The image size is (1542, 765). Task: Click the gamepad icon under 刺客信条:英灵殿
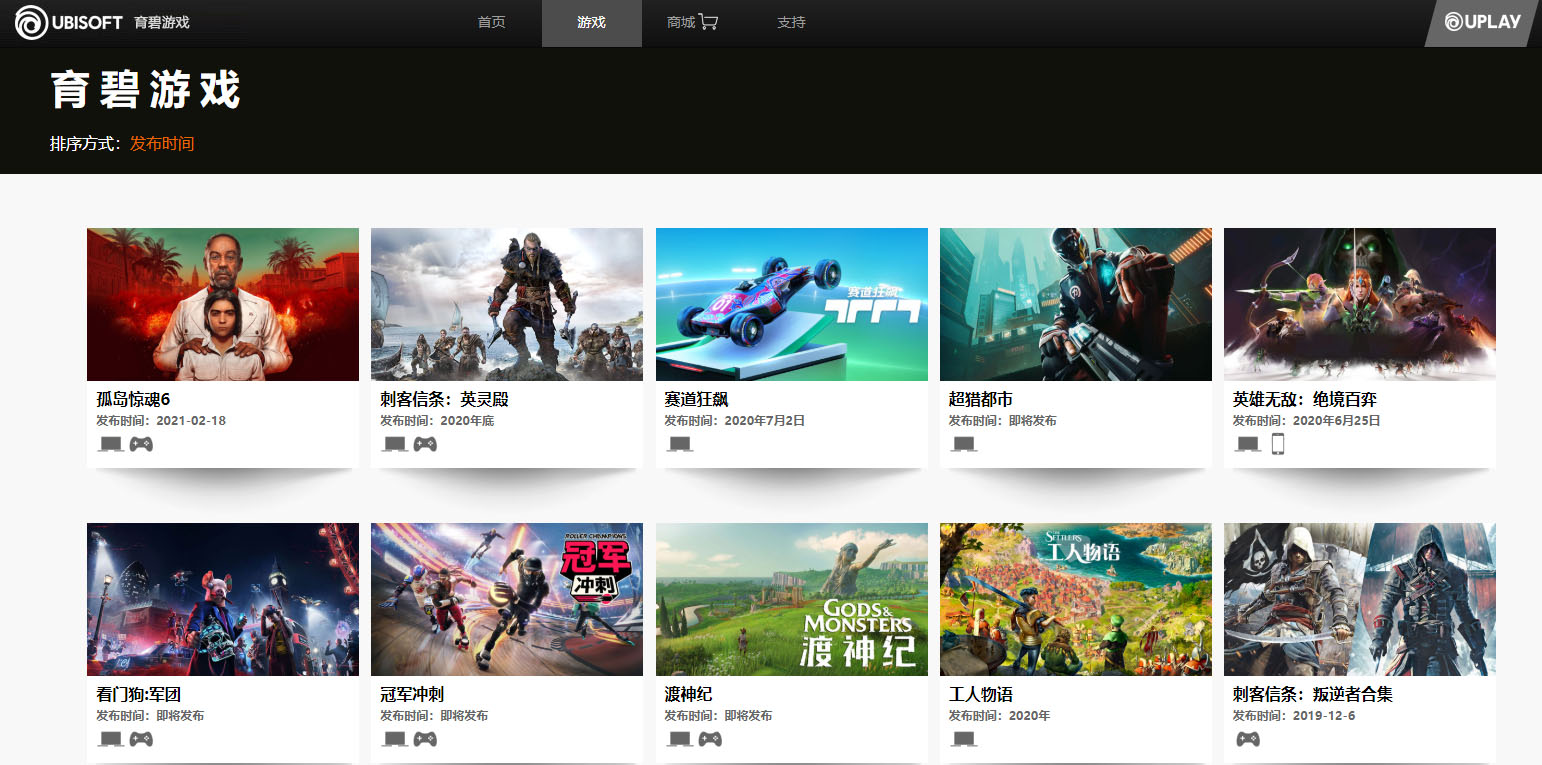click(425, 444)
